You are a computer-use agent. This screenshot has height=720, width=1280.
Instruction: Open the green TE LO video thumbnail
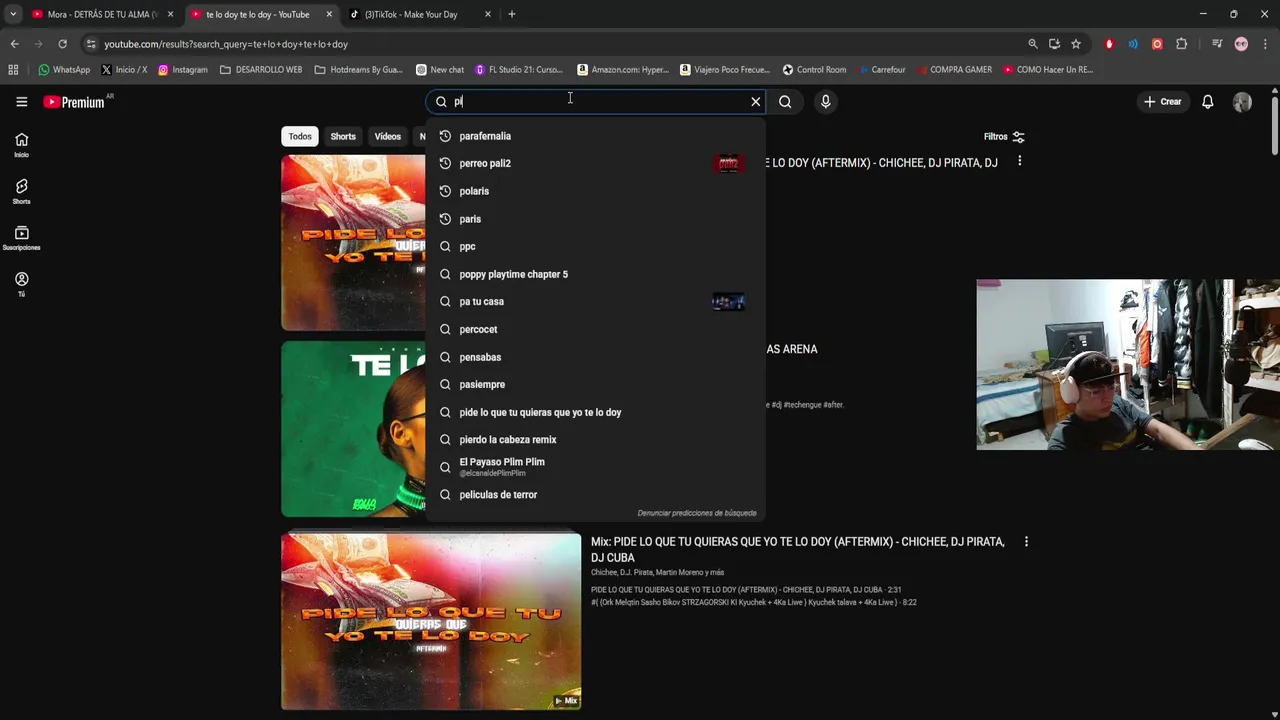point(353,429)
